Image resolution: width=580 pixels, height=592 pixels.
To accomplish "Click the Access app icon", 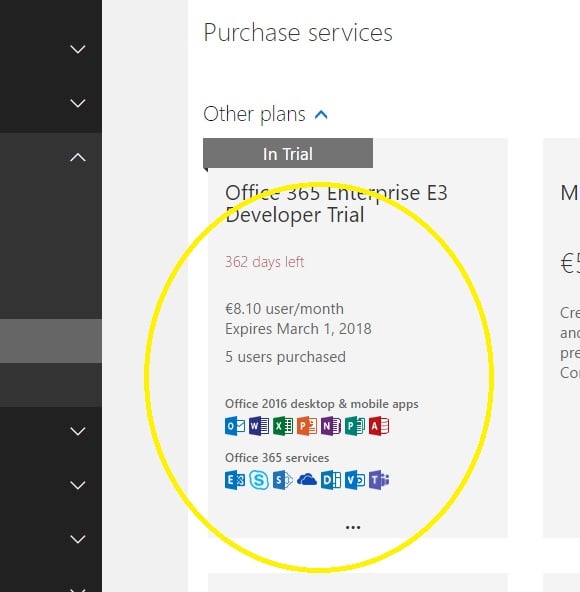I will (x=379, y=426).
